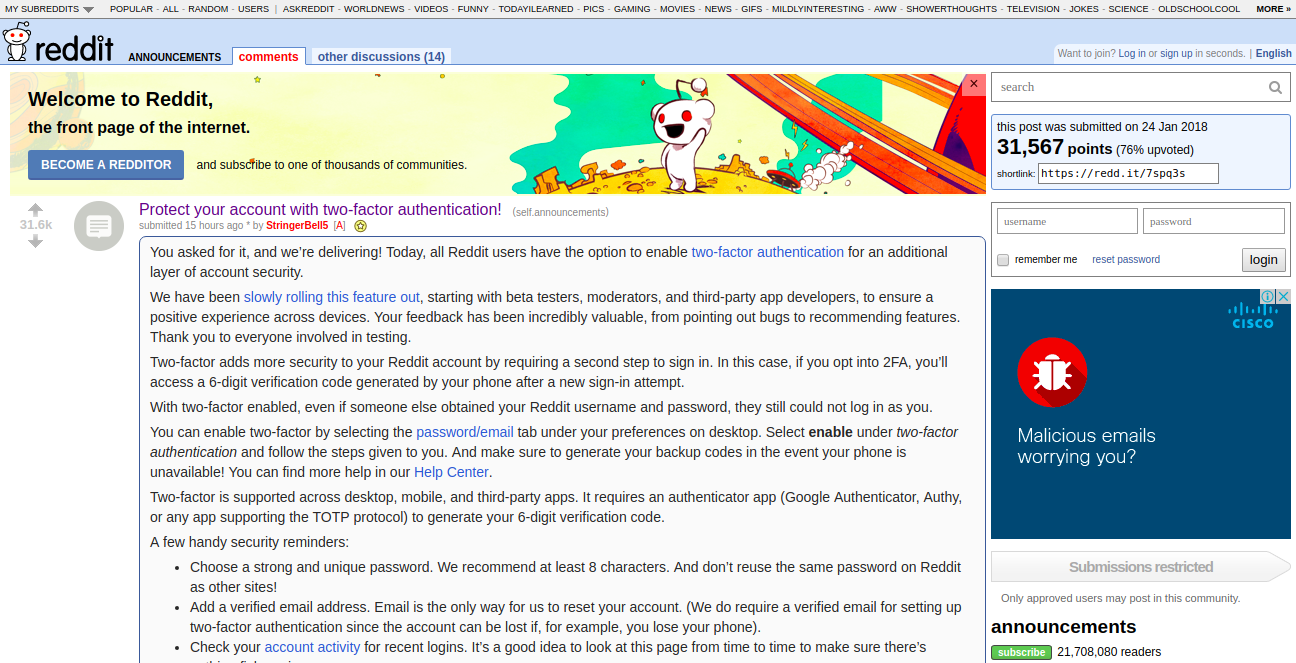Screen dimensions: 1296x663
Task: Open the Television subreddit link
Action: [x=1033, y=9]
